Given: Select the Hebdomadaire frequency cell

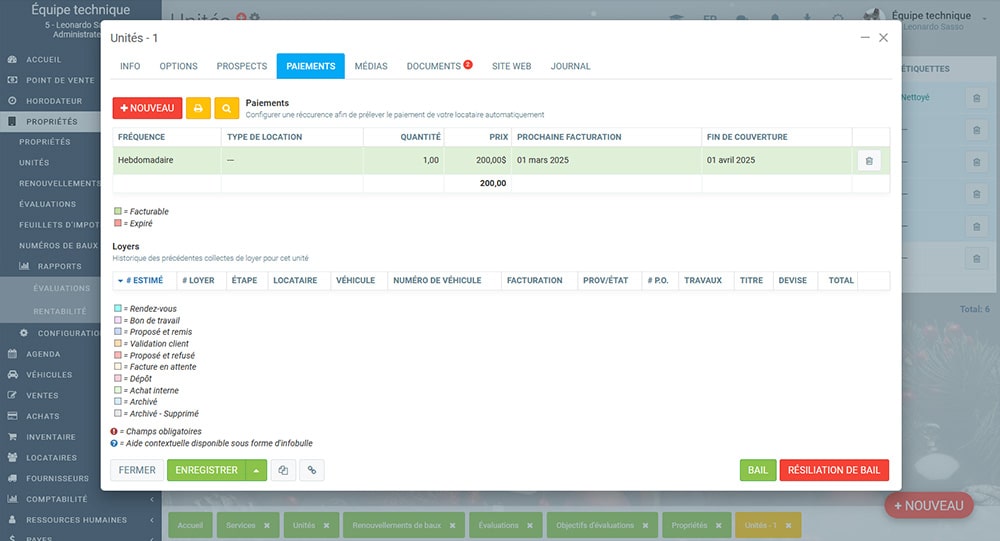Looking at the screenshot, I should (x=166, y=160).
